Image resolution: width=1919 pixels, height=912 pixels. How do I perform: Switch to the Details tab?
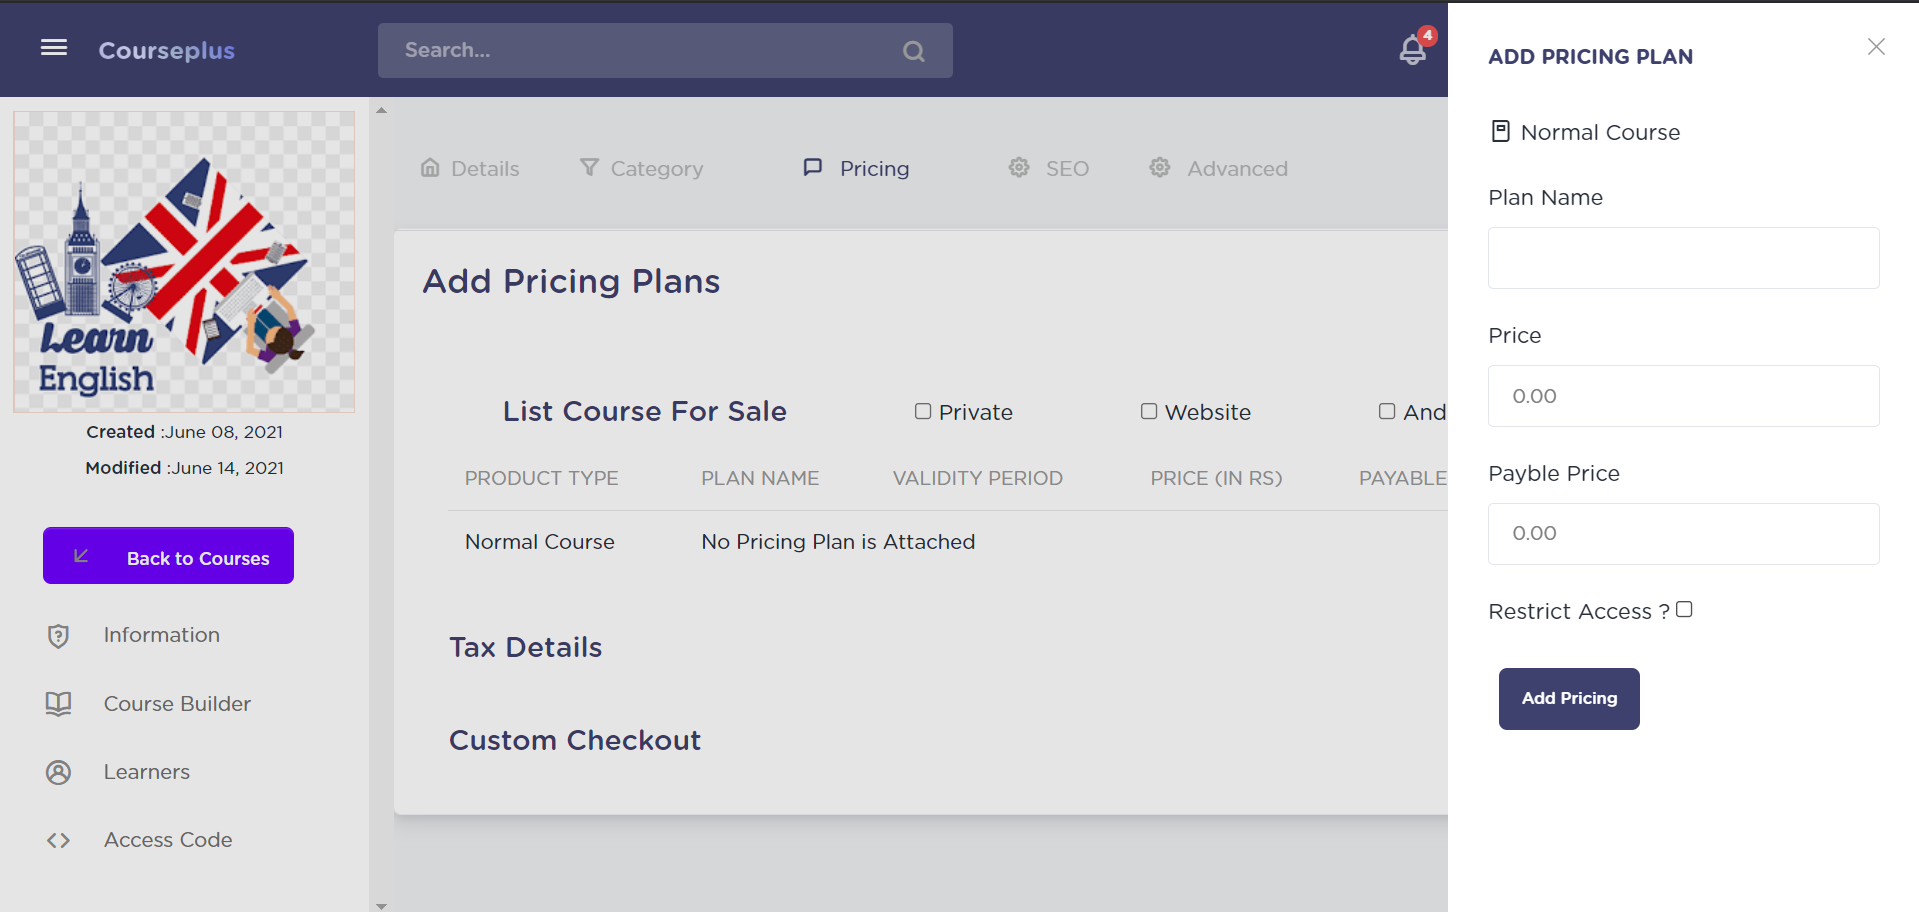(470, 168)
